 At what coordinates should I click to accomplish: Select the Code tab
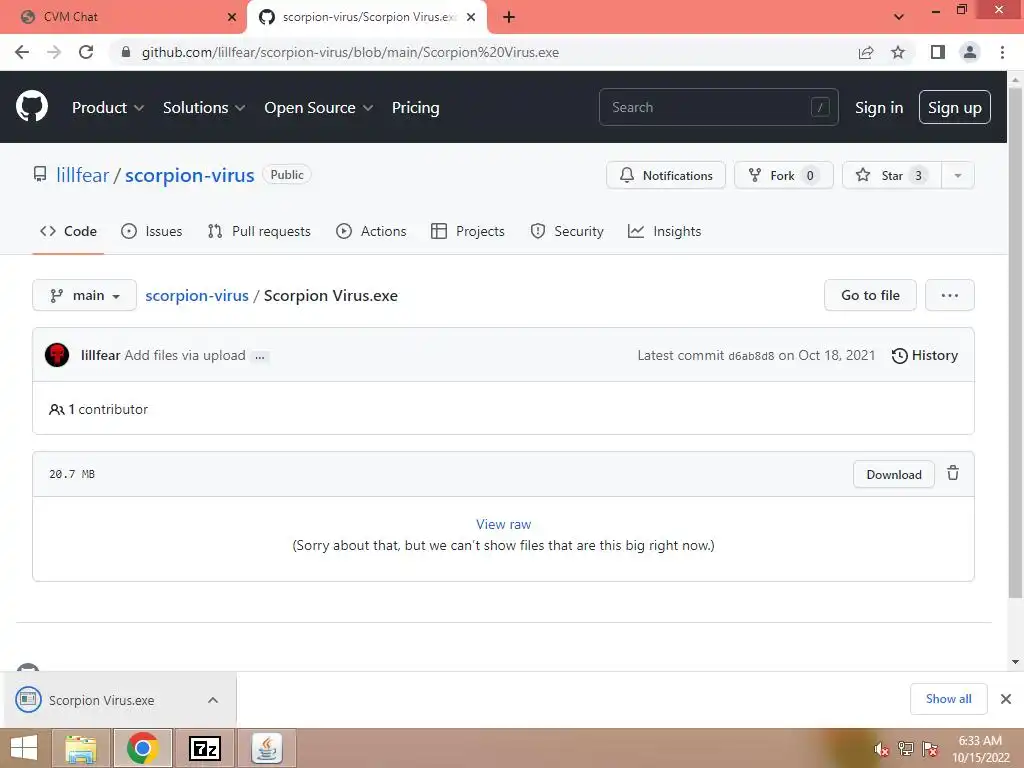(68, 231)
